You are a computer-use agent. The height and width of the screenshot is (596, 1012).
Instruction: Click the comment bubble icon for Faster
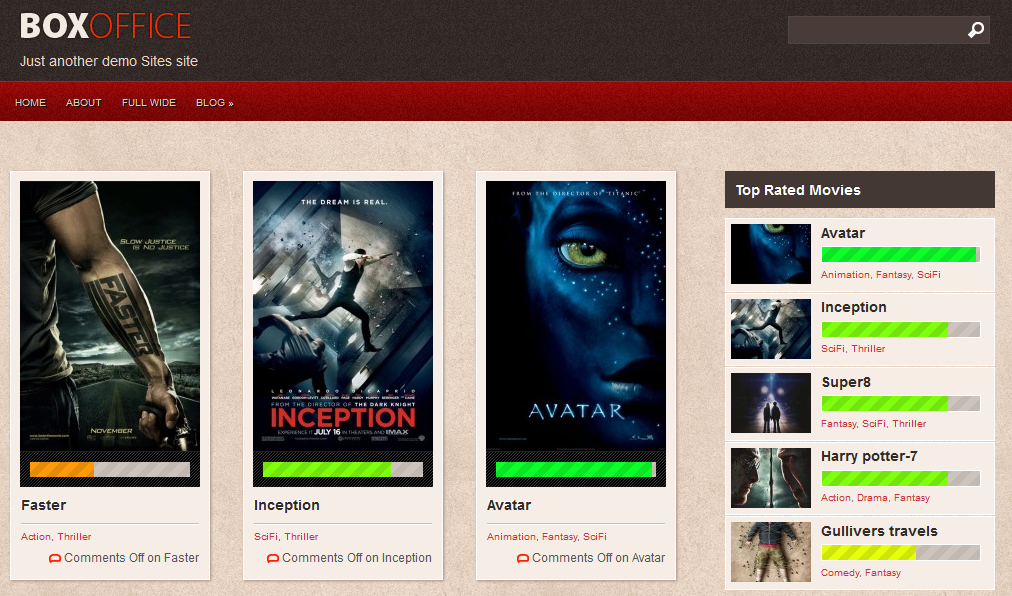tap(55, 559)
